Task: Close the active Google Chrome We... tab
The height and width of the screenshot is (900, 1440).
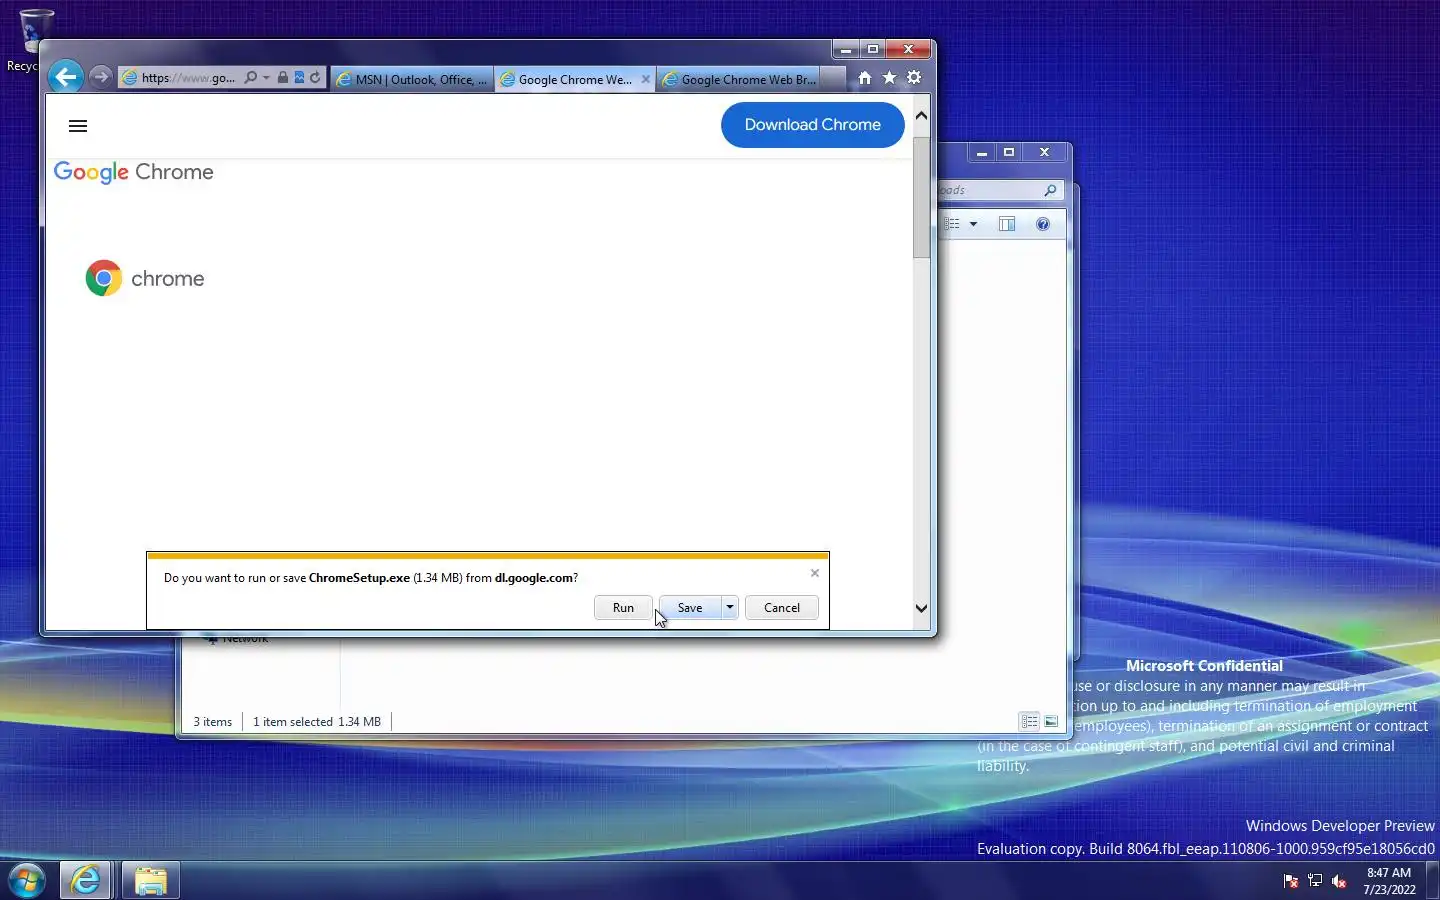Action: (x=646, y=79)
